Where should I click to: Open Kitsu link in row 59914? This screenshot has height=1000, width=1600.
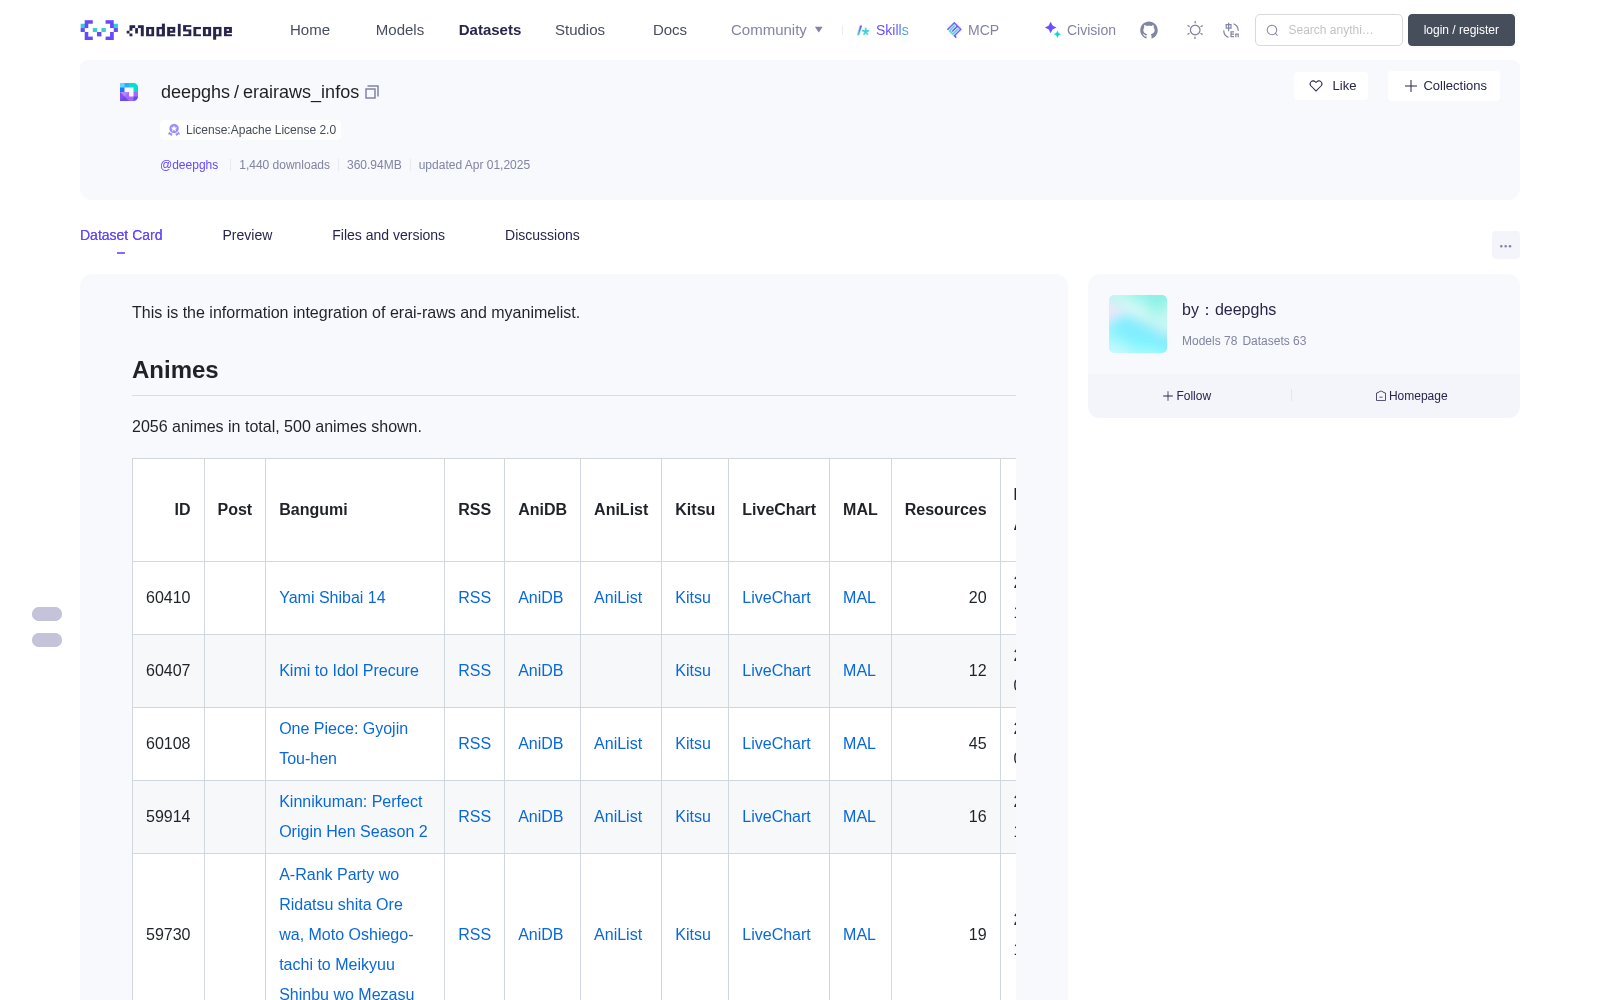tap(693, 816)
